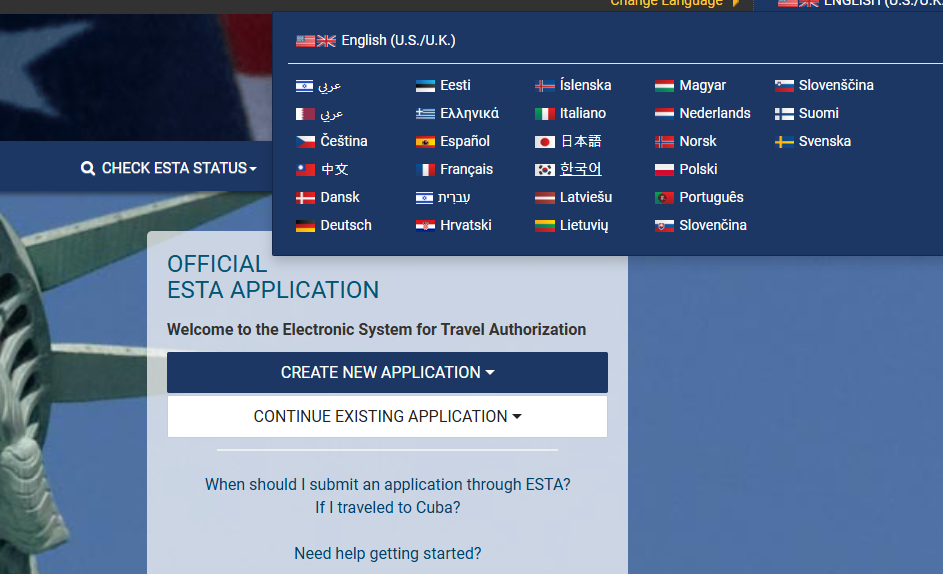Viewport: 943px width, 574px height.
Task: Open the Create New Application dropdown
Action: pos(387,372)
